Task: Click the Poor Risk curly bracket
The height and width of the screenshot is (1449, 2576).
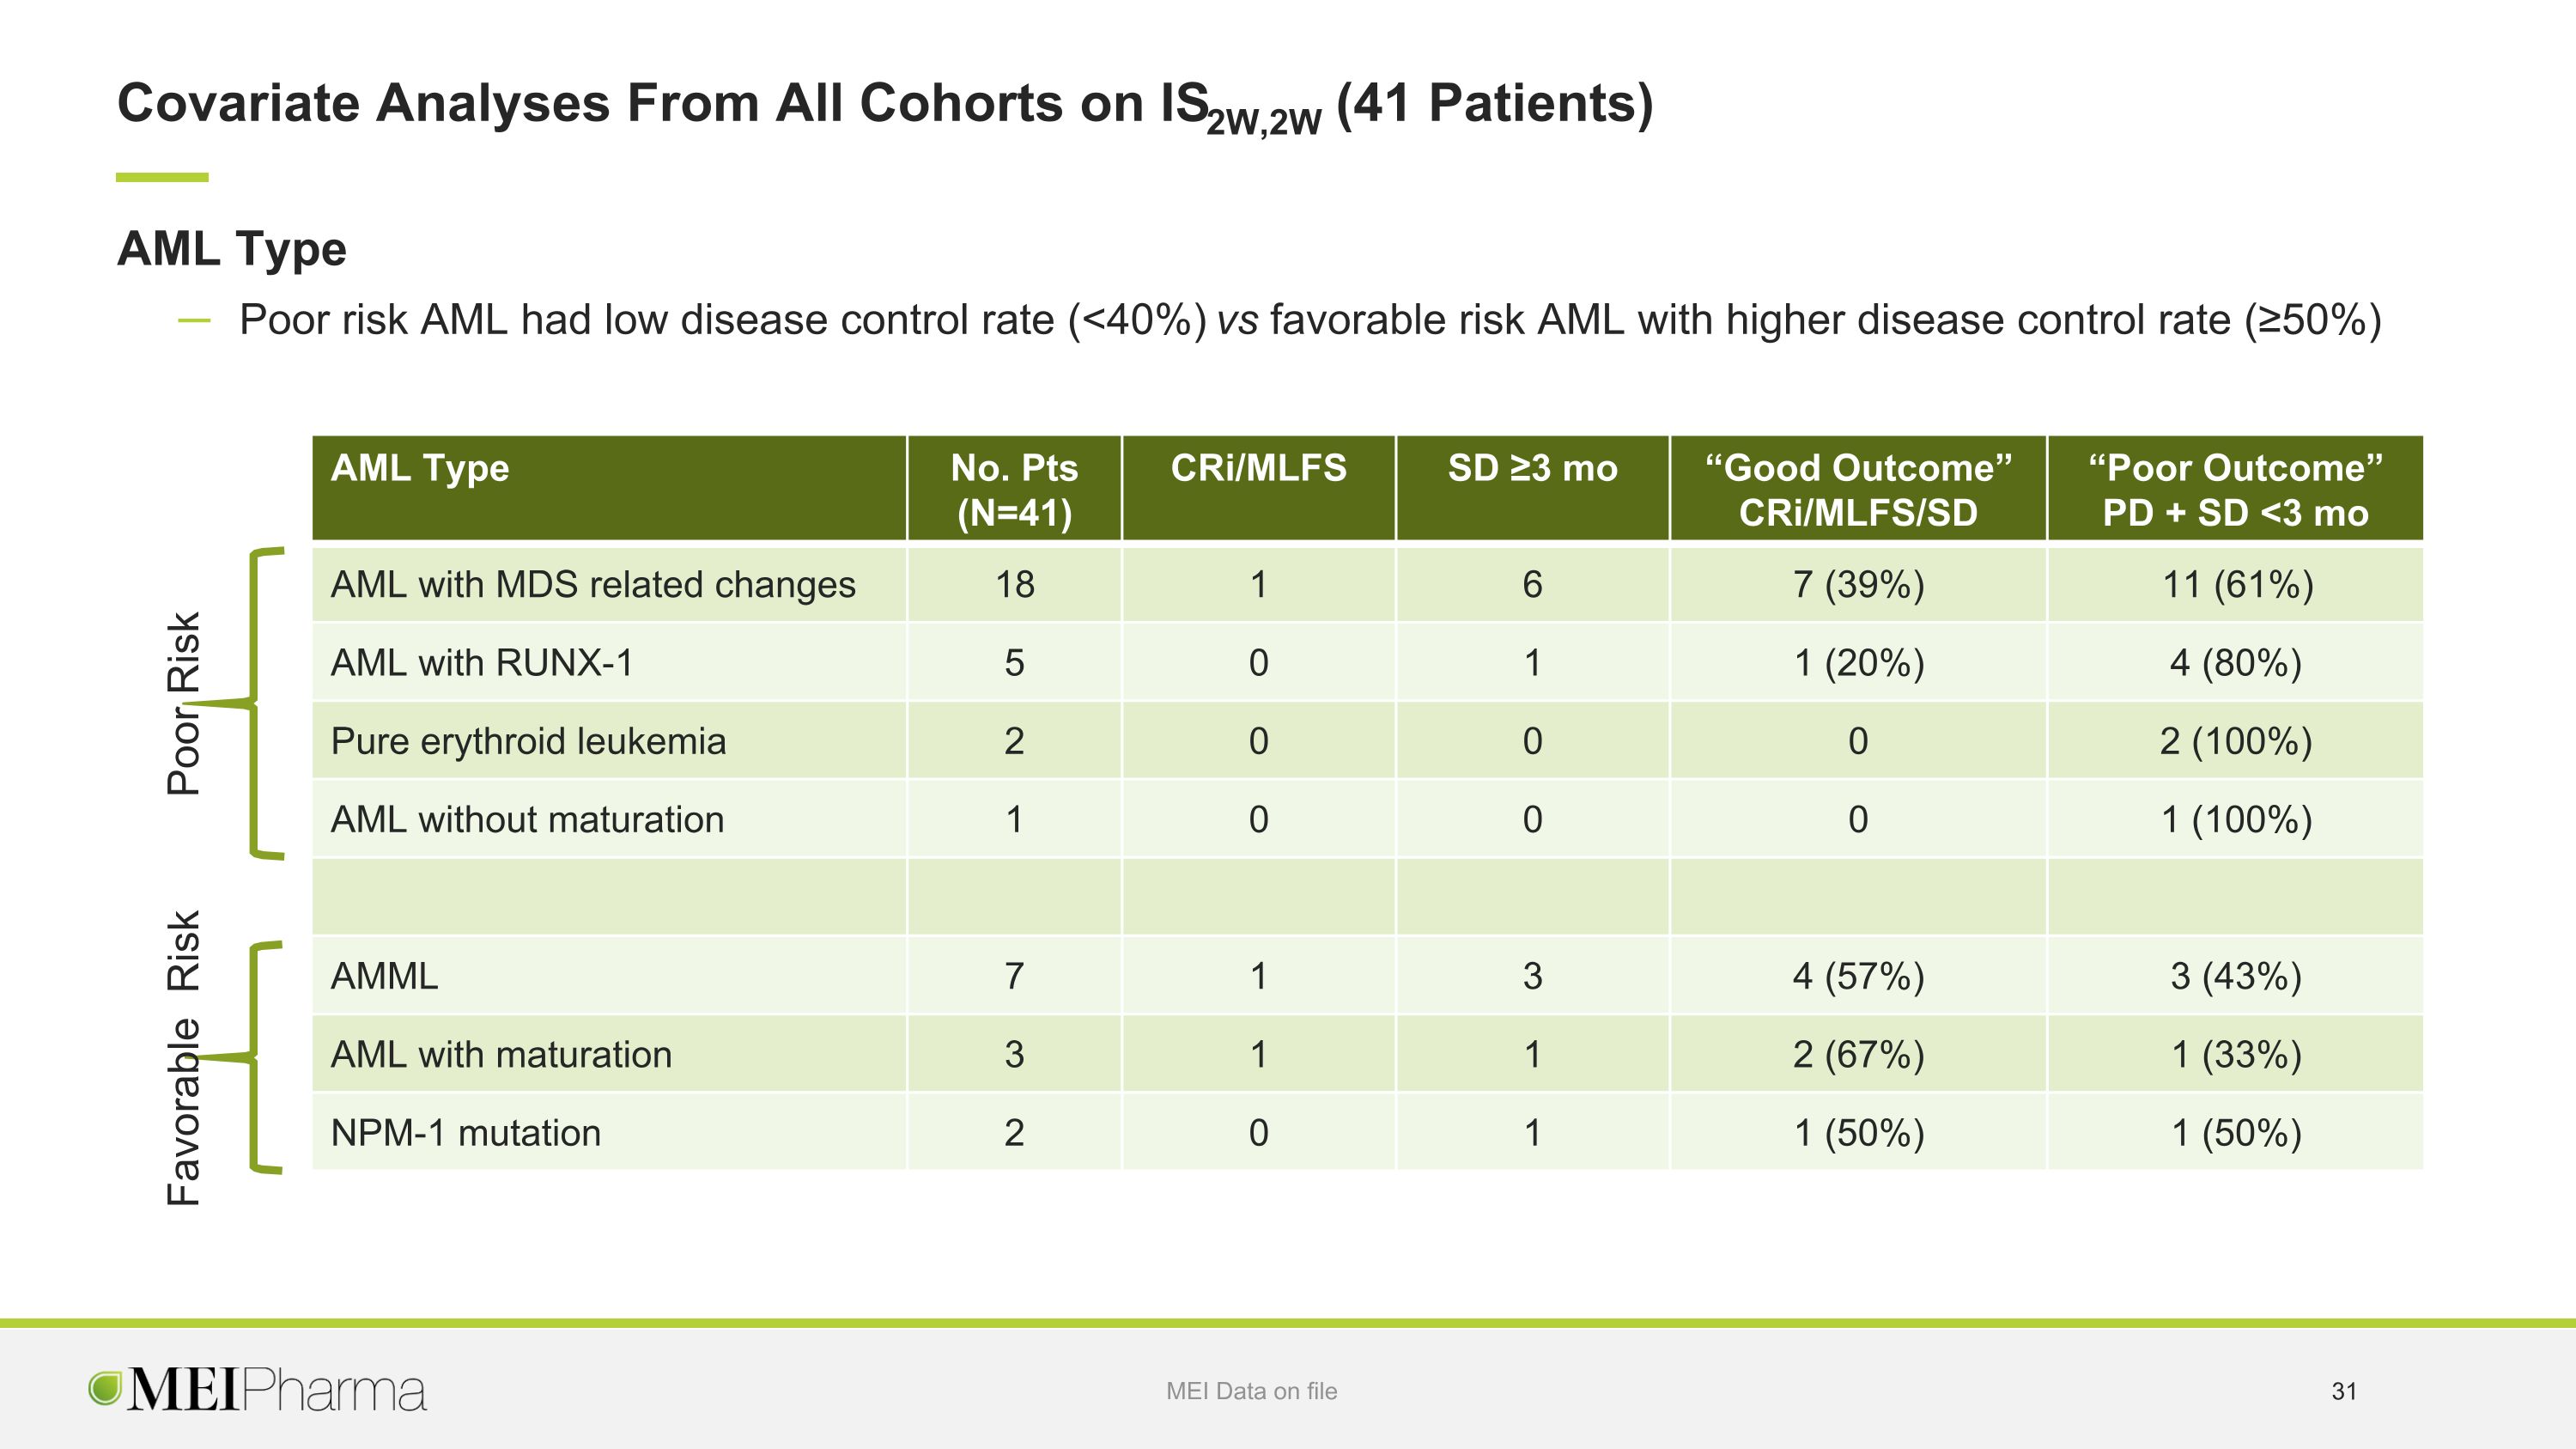Action: [x=244, y=703]
